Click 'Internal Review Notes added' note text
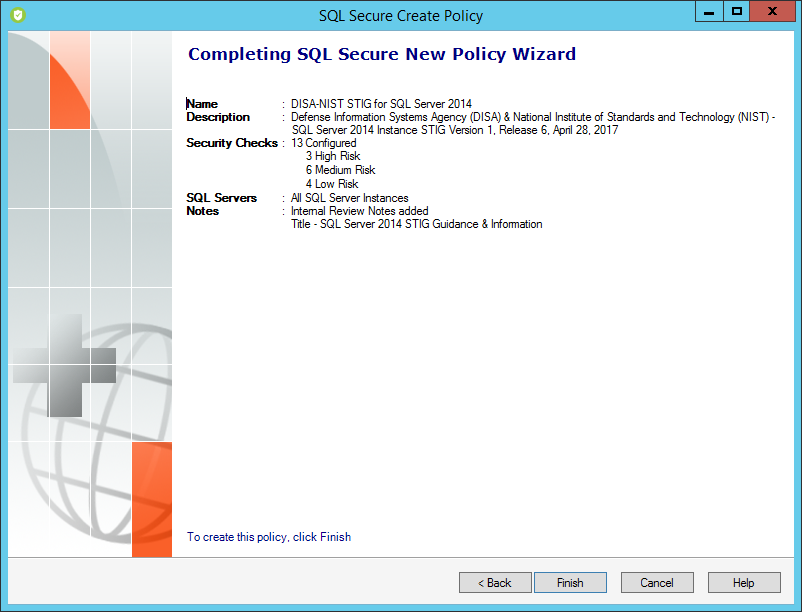802x612 pixels. (360, 211)
